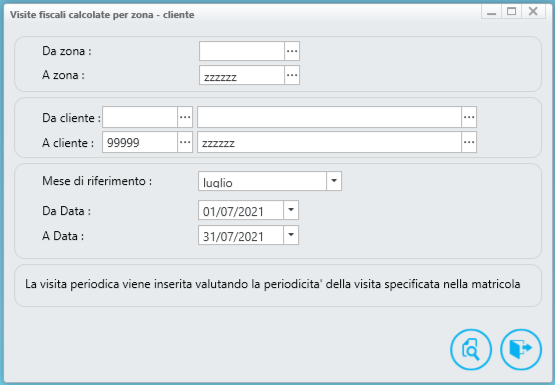555x385 pixels.
Task: Open lookup for A cliente name zzzzzz
Action: tap(469, 142)
